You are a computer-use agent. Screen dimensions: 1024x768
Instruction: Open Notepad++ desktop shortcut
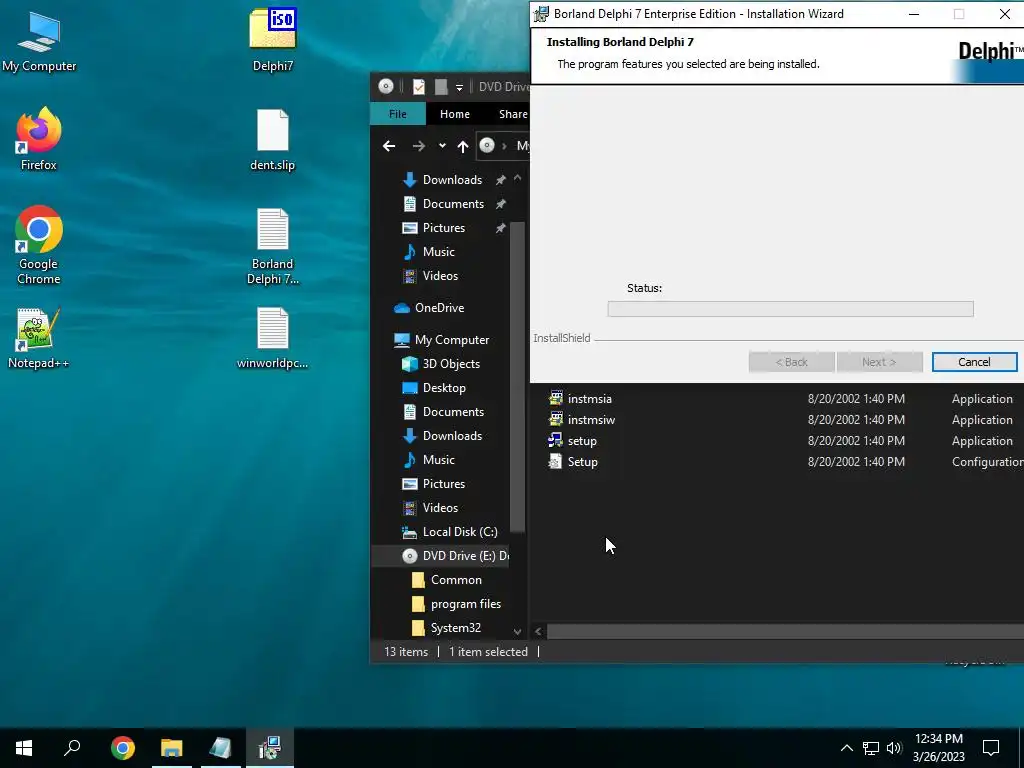pos(39,338)
